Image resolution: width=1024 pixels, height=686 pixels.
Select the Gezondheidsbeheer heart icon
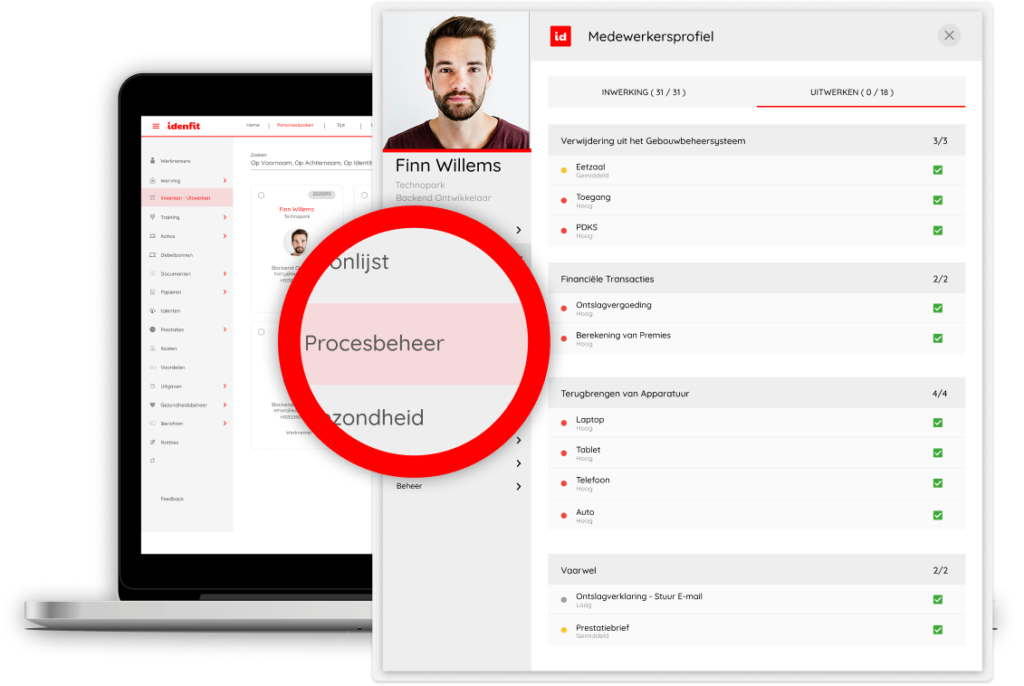click(152, 405)
